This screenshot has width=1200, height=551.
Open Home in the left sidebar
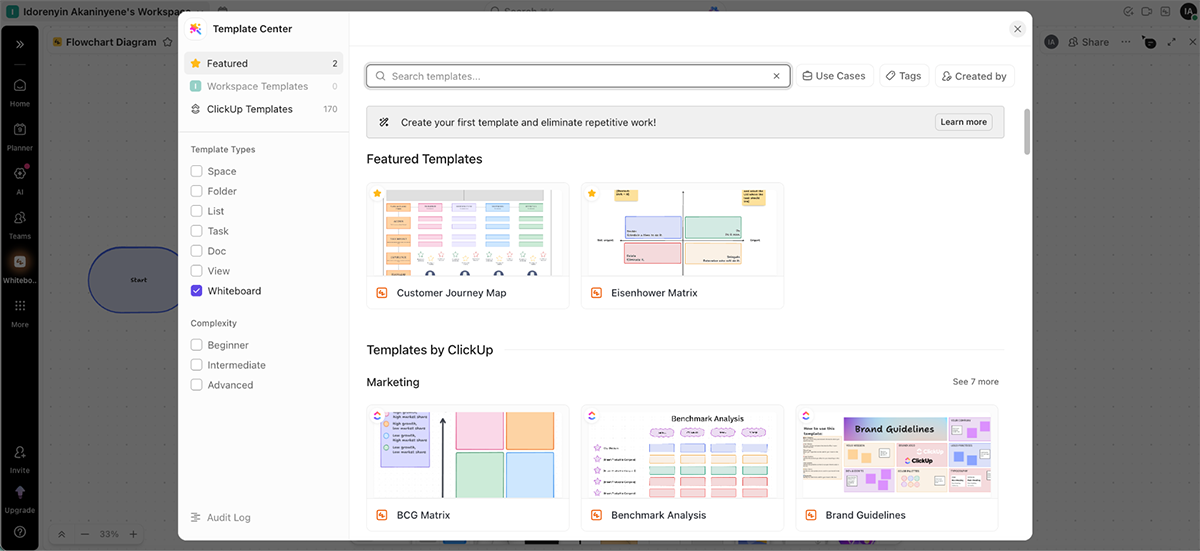click(x=20, y=91)
